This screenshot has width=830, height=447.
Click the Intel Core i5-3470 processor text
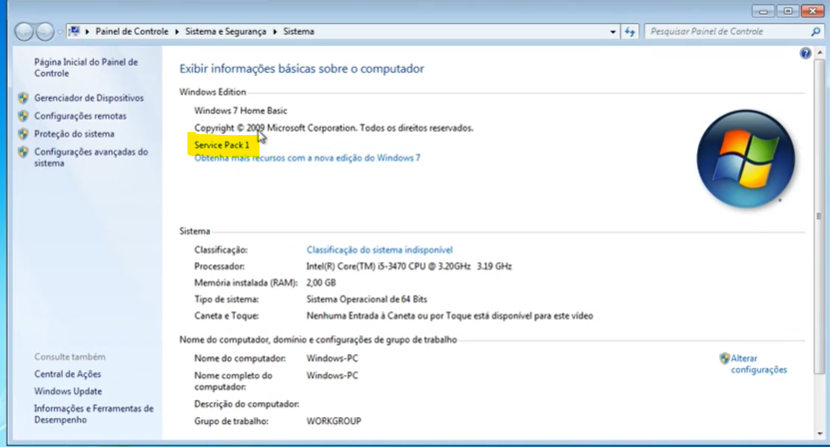[409, 266]
